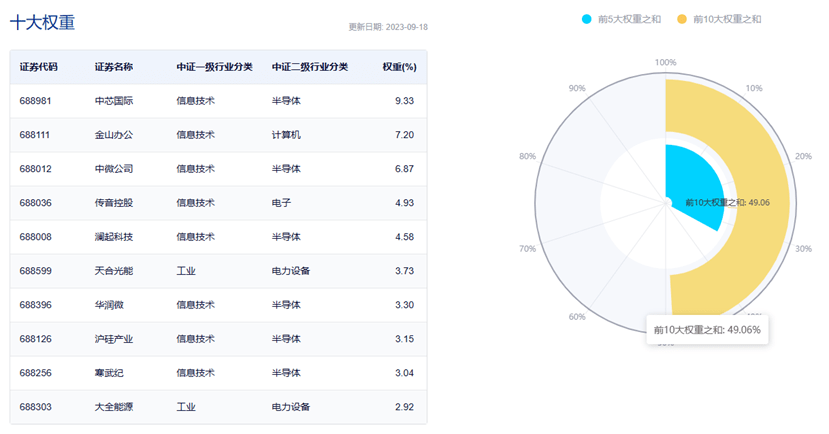Click the 中证一级行业分类 column header
Image resolution: width=829 pixels, height=434 pixels.
pyautogui.click(x=214, y=67)
